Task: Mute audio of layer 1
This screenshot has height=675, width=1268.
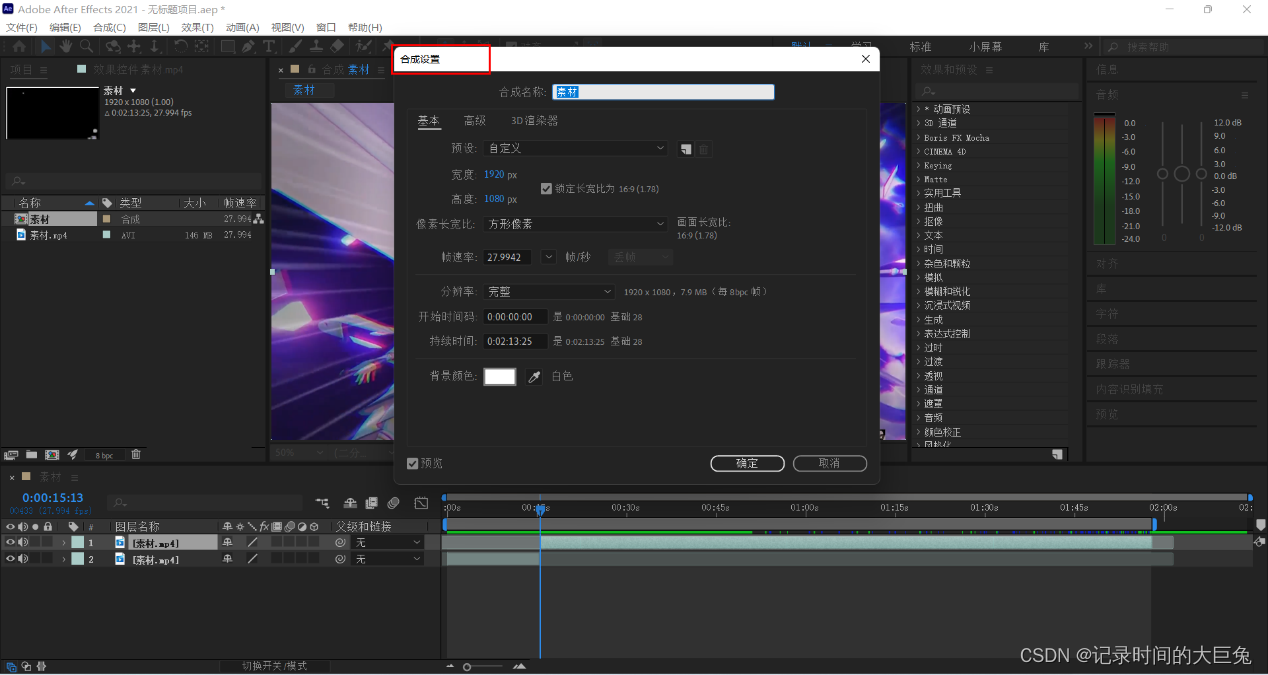Action: coord(23,542)
